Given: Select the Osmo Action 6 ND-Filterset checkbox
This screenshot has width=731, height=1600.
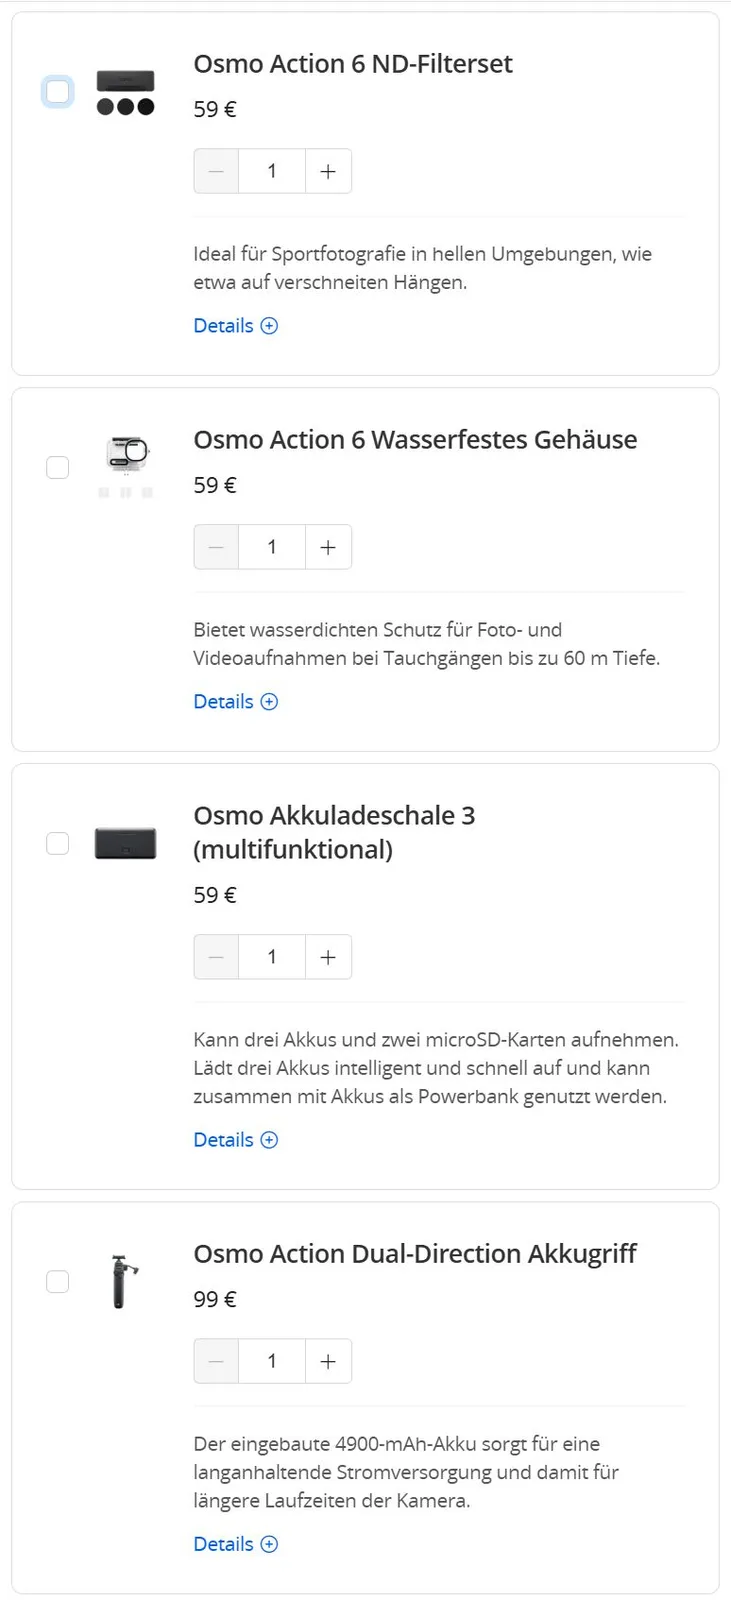Looking at the screenshot, I should coord(58,92).
